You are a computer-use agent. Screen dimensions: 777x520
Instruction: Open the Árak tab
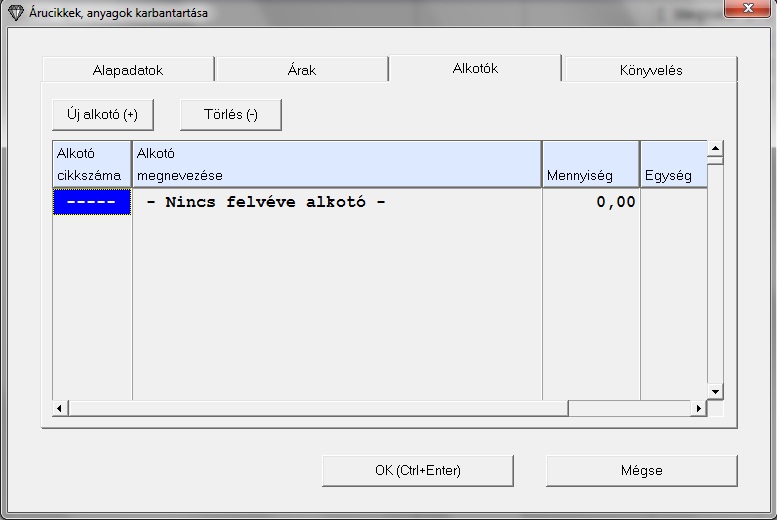coord(301,70)
